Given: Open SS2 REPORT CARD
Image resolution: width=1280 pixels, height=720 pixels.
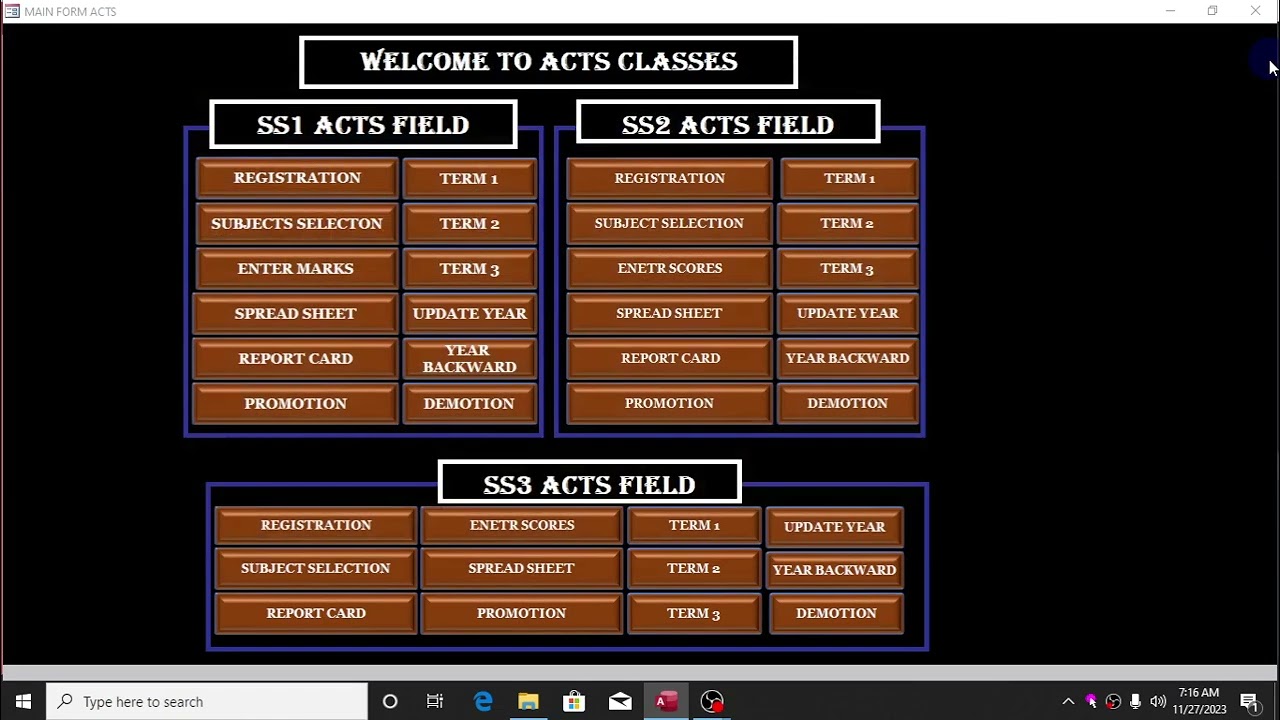Looking at the screenshot, I should coord(670,358).
